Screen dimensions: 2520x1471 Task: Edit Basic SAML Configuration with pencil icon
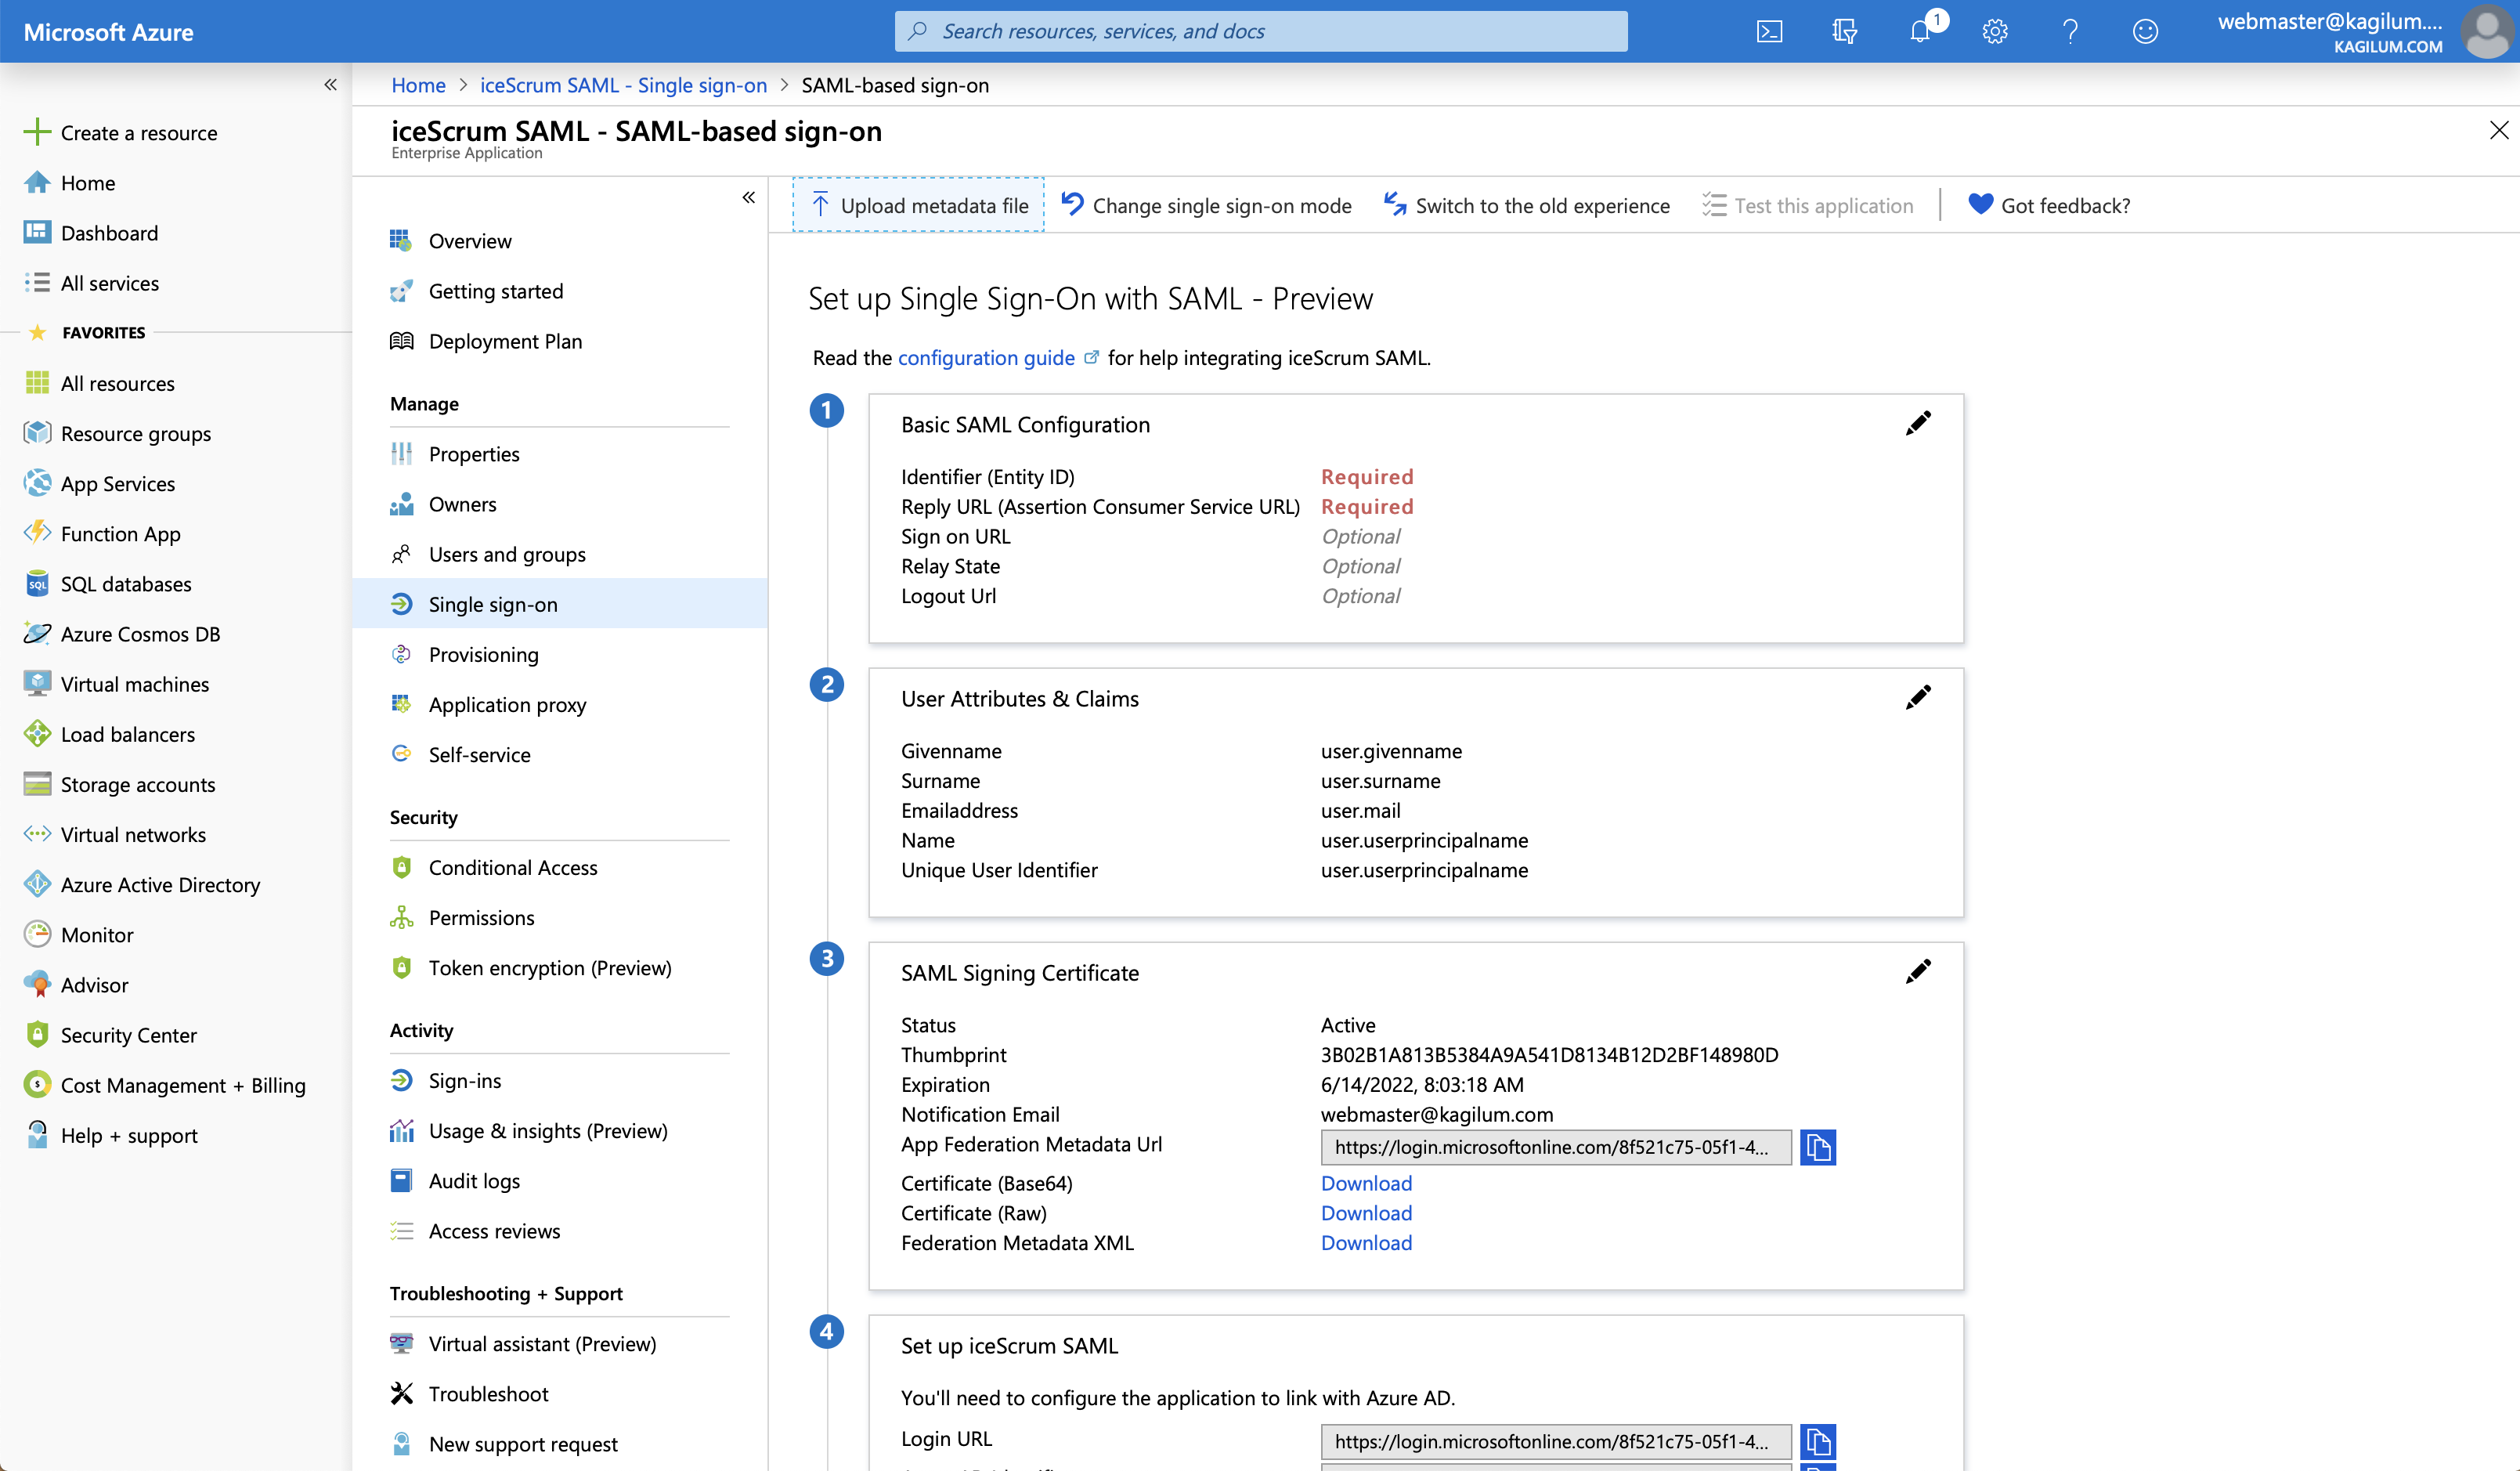pyautogui.click(x=1917, y=424)
